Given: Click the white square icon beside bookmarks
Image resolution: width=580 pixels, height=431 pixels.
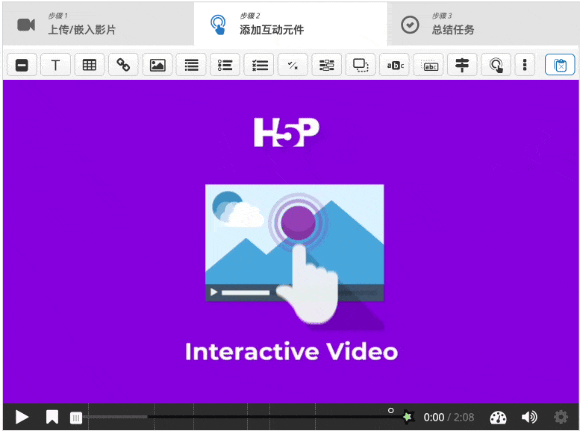Looking at the screenshot, I should 76,418.
